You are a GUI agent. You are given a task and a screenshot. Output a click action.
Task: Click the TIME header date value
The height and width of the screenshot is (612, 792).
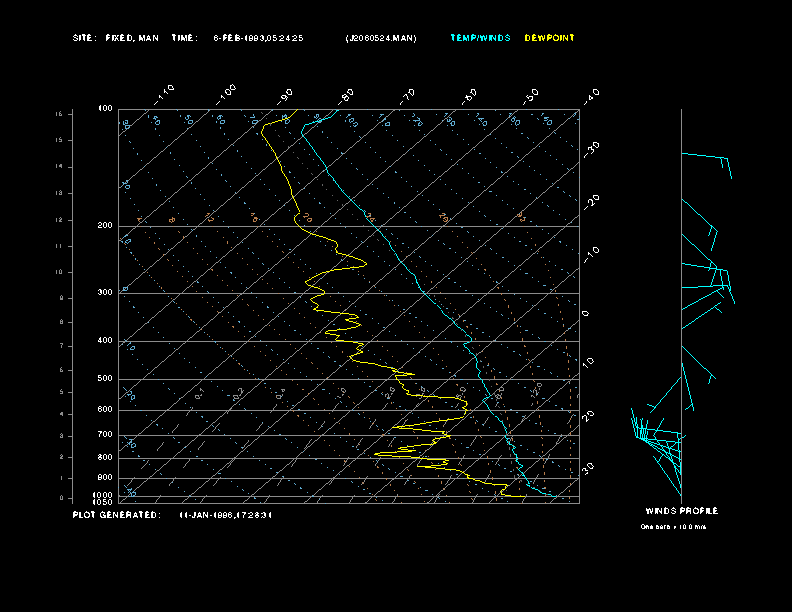(x=259, y=38)
